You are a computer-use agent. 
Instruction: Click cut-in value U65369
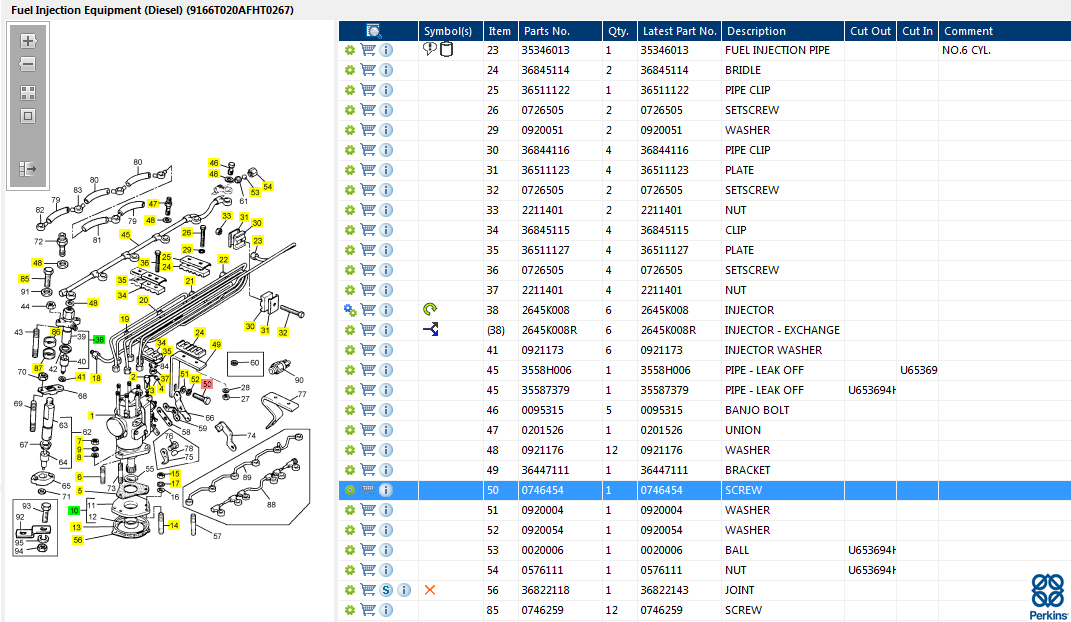[918, 370]
